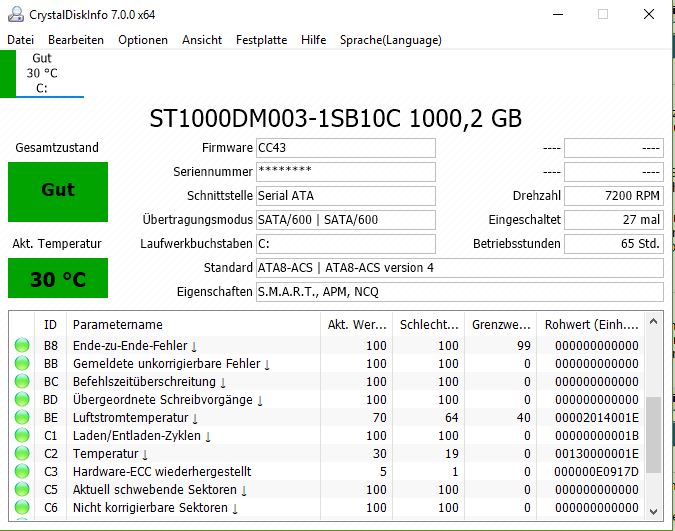The width and height of the screenshot is (675, 531).
Task: Open the Sprache(Language) menu
Action: (x=391, y=40)
